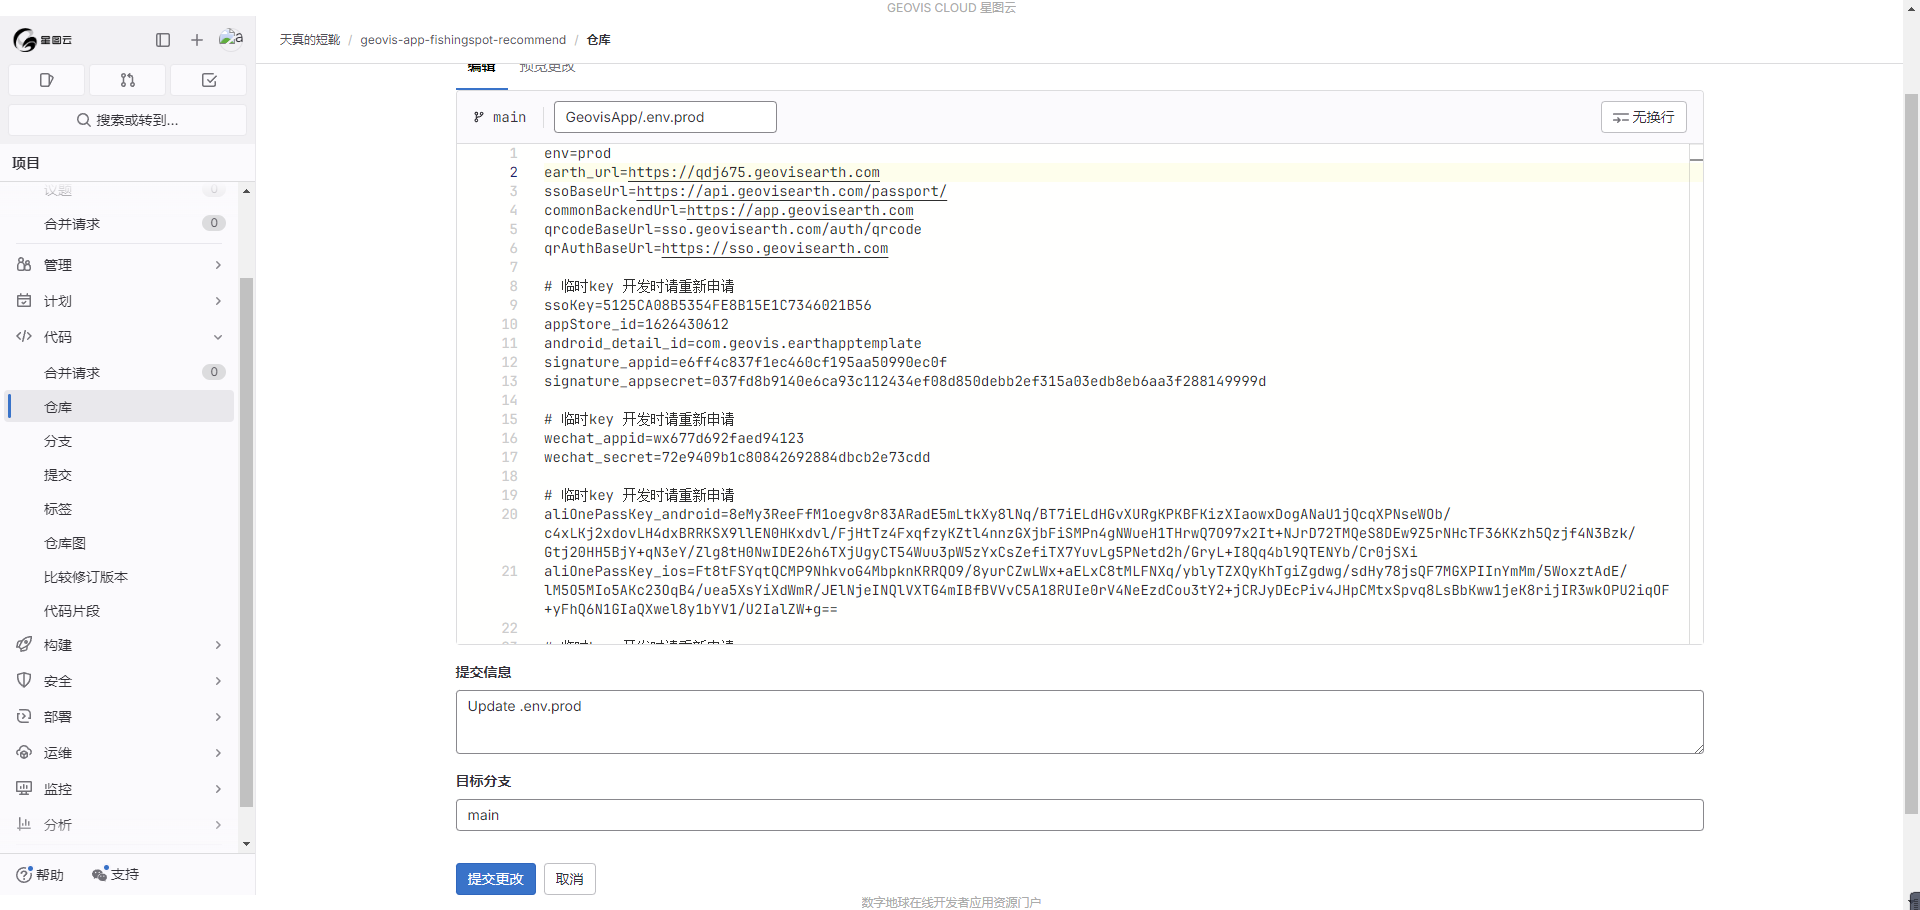1920x910 pixels.
Task: Open 标签 in the sidebar
Action: click(x=120, y=509)
